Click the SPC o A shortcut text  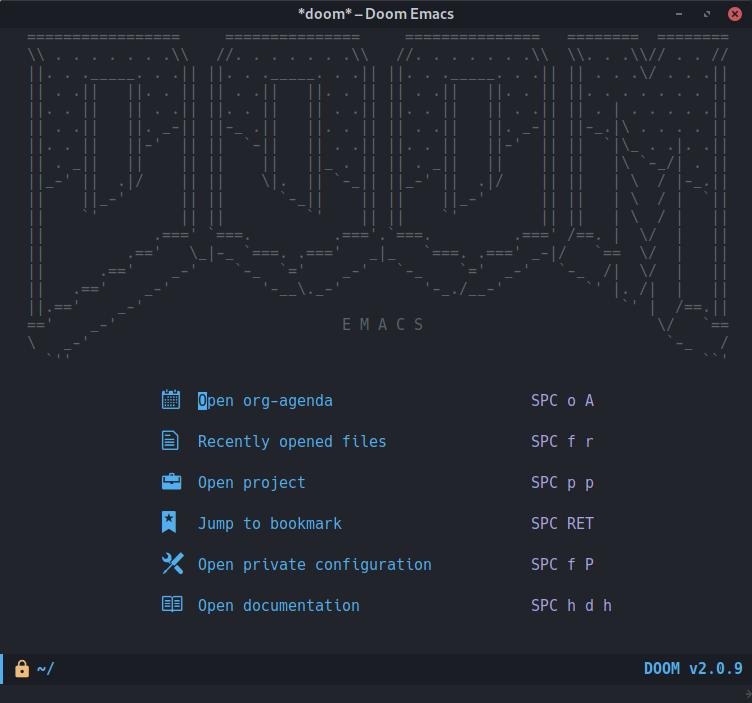tap(563, 400)
